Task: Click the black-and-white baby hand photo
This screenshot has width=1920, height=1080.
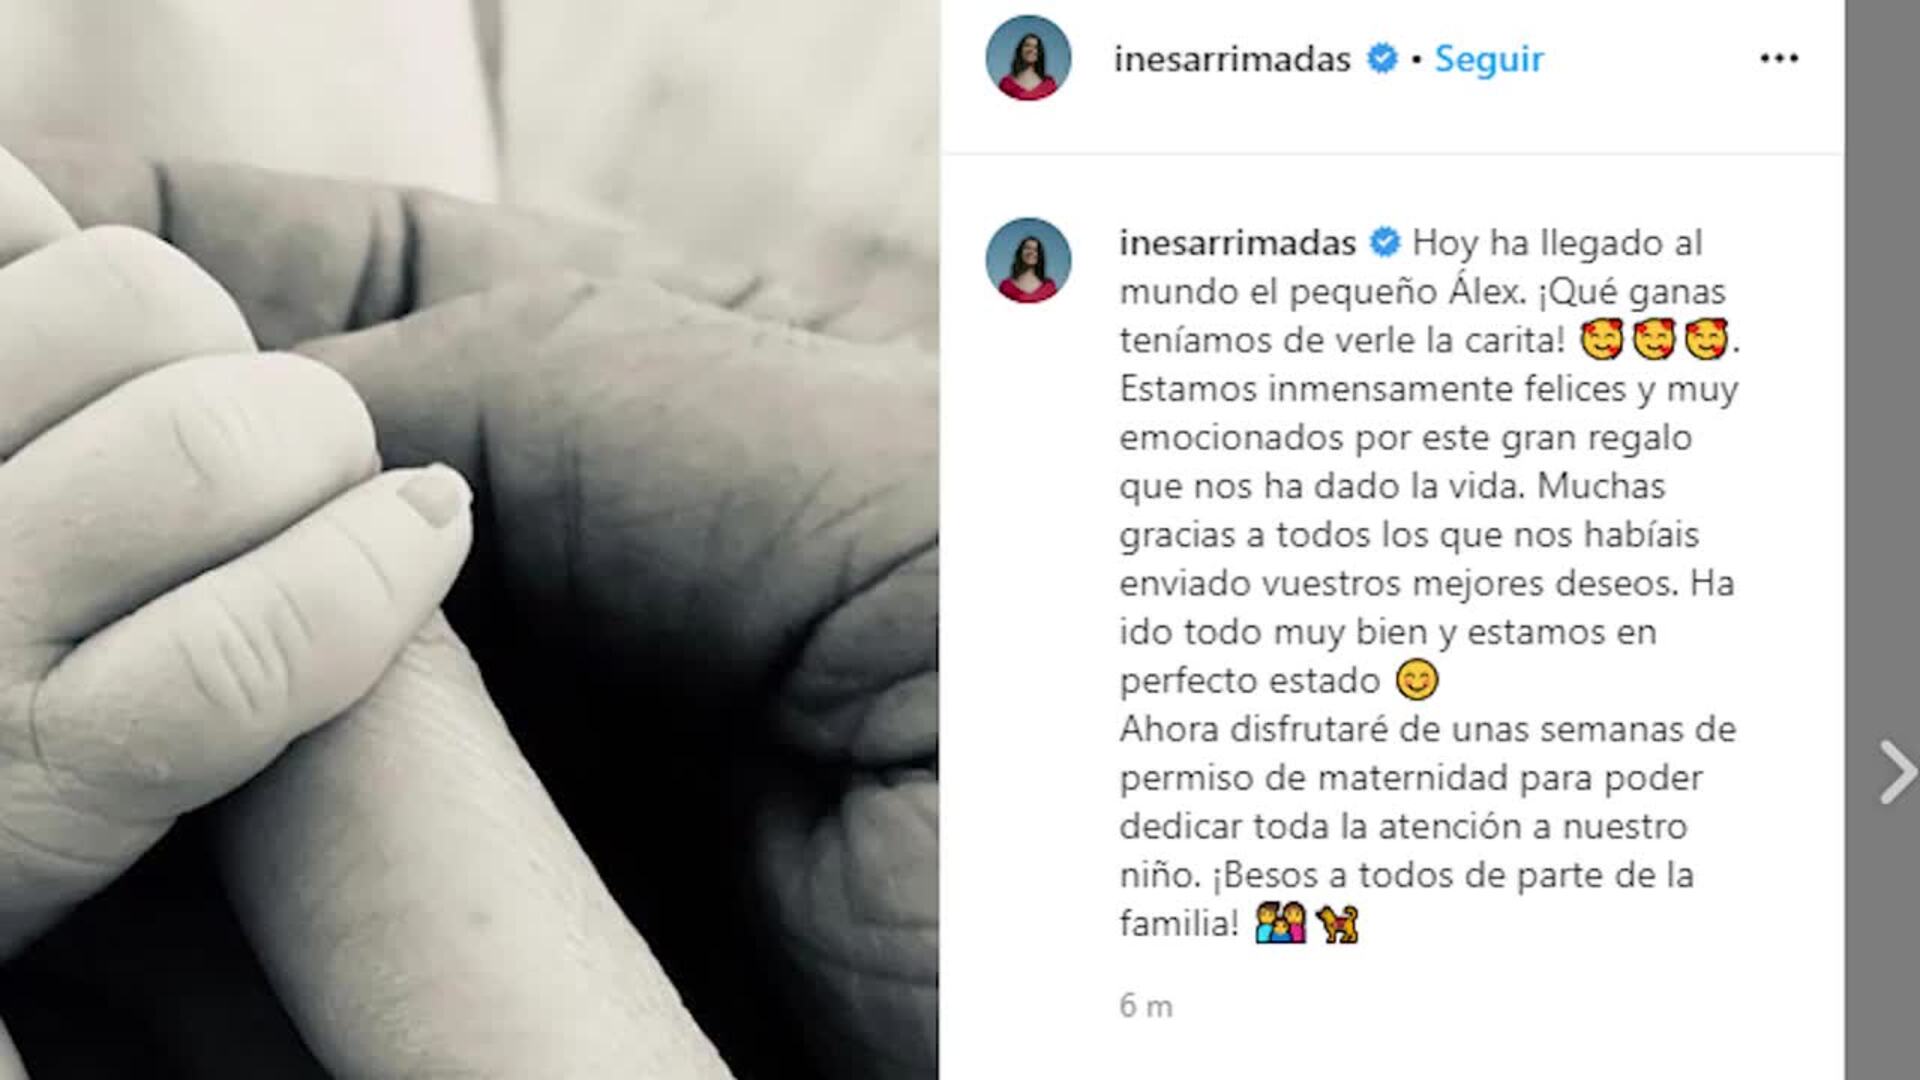Action: point(469,540)
